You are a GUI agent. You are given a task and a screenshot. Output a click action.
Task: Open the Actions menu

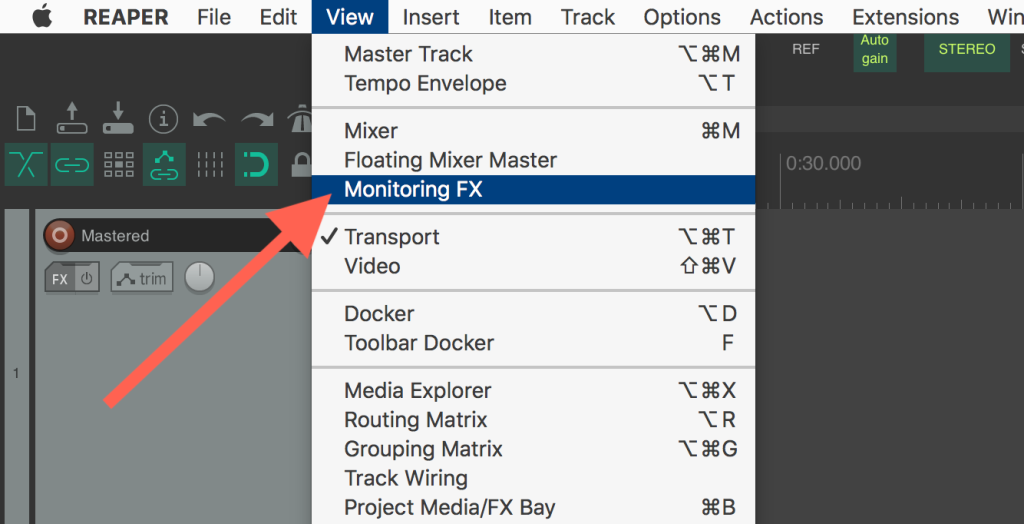click(x=787, y=17)
